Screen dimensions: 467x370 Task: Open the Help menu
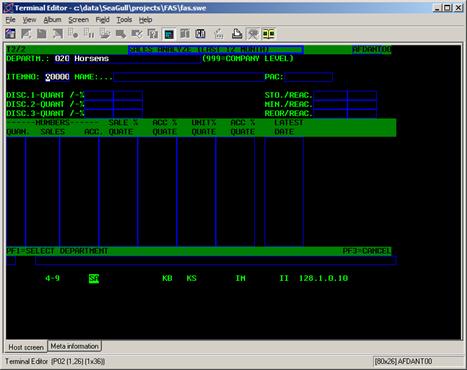(145, 20)
